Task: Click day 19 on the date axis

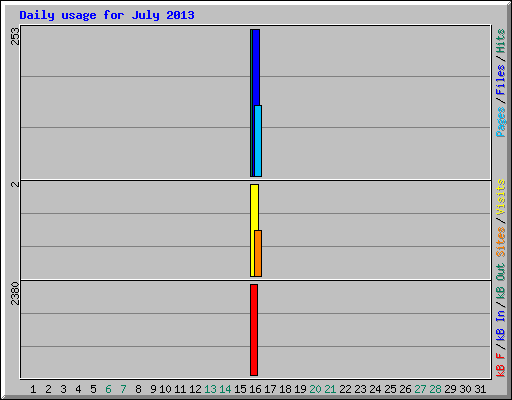Action: tap(300, 389)
